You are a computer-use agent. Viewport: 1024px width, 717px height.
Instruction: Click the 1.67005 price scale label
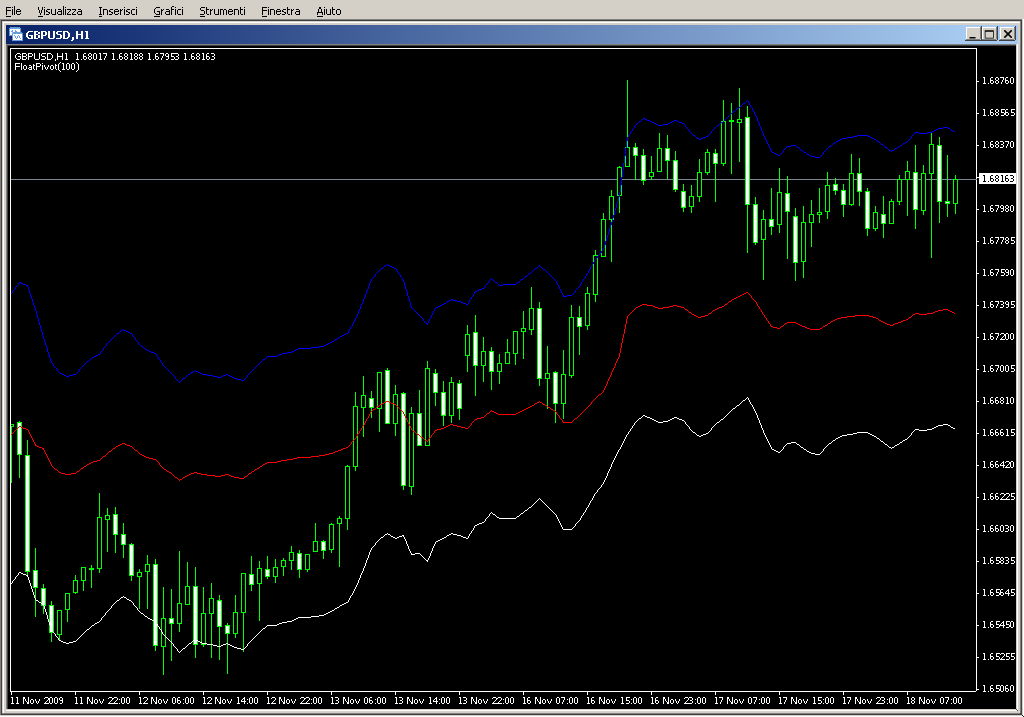coord(999,369)
